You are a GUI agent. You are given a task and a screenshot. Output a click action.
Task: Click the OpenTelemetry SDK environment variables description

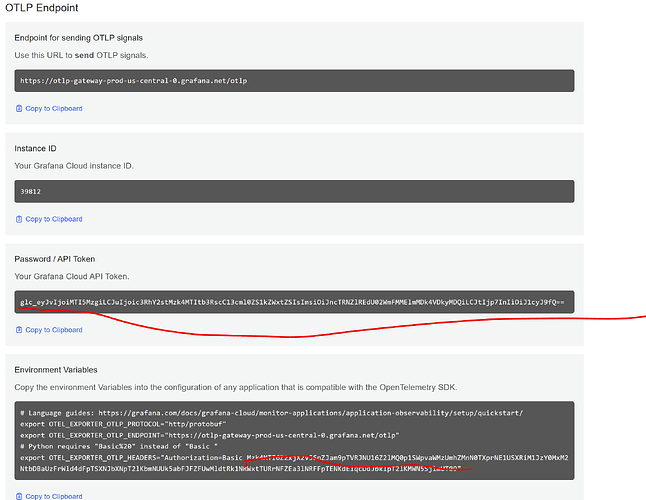236,388
